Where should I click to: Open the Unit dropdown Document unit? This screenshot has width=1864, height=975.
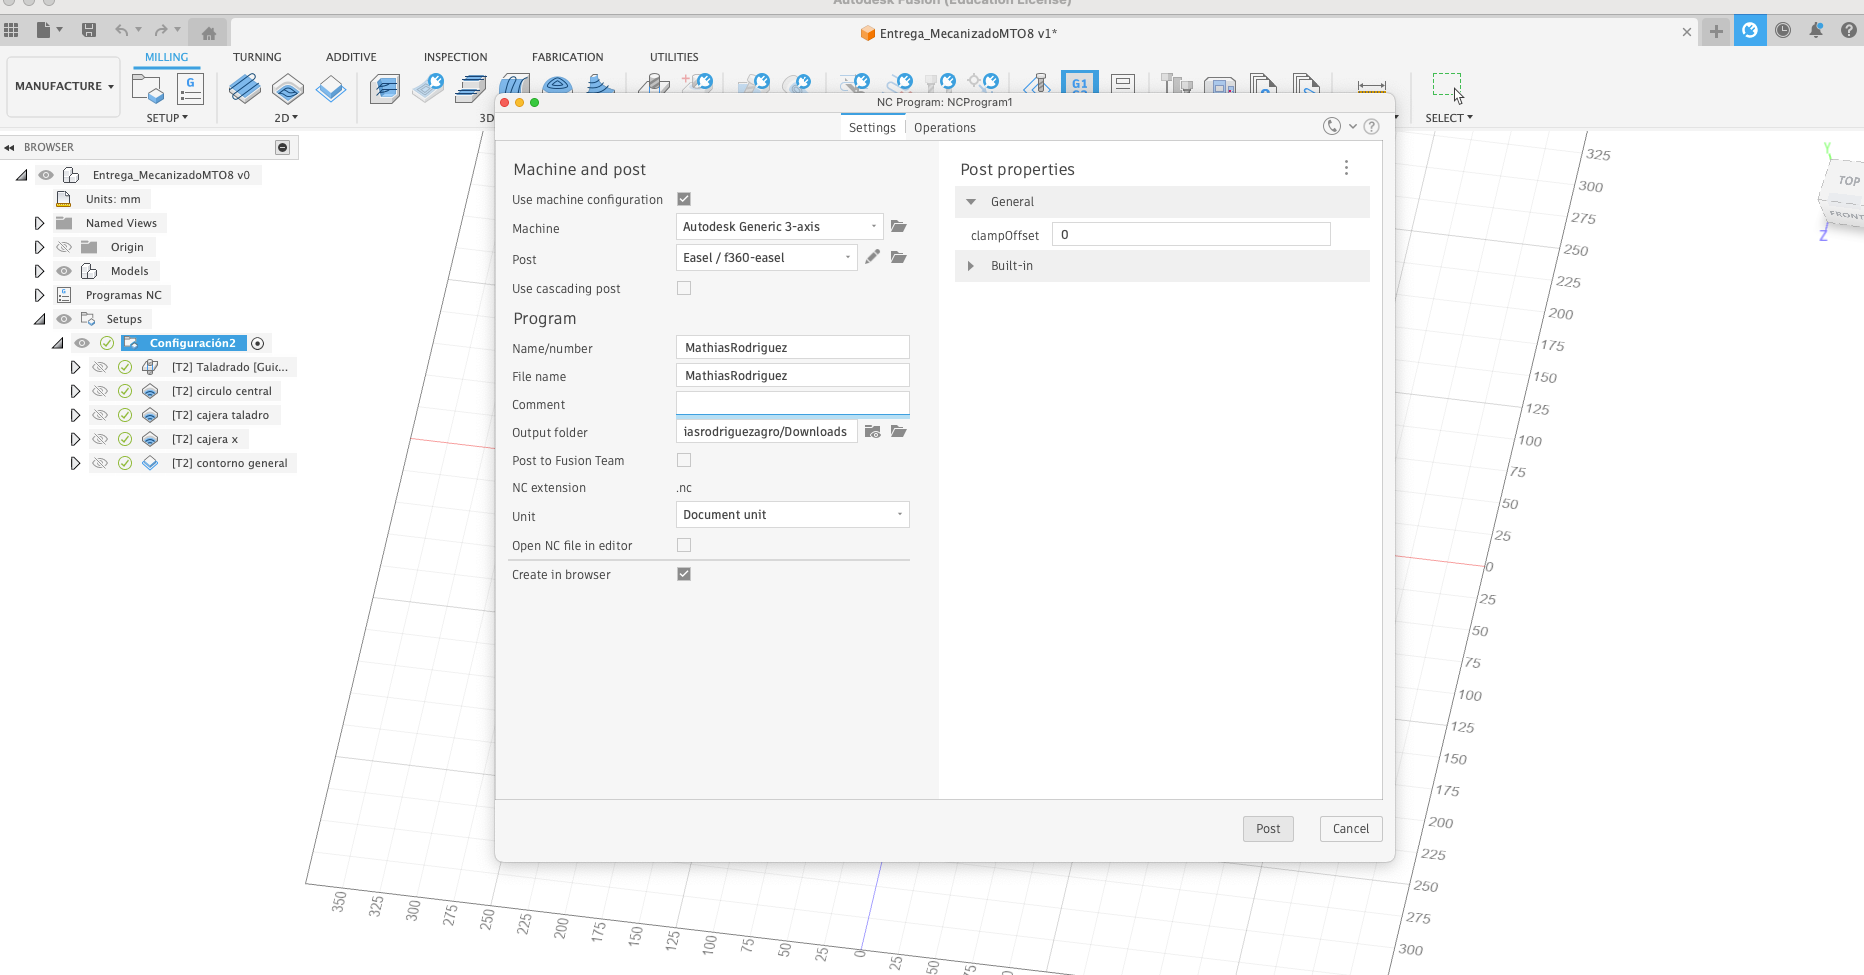pos(793,515)
